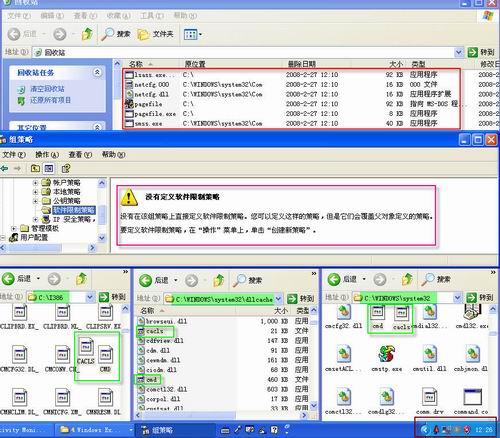Collapse the Recycle Bin Tasks panel
Screen dimensions: 500x438
(97, 72)
